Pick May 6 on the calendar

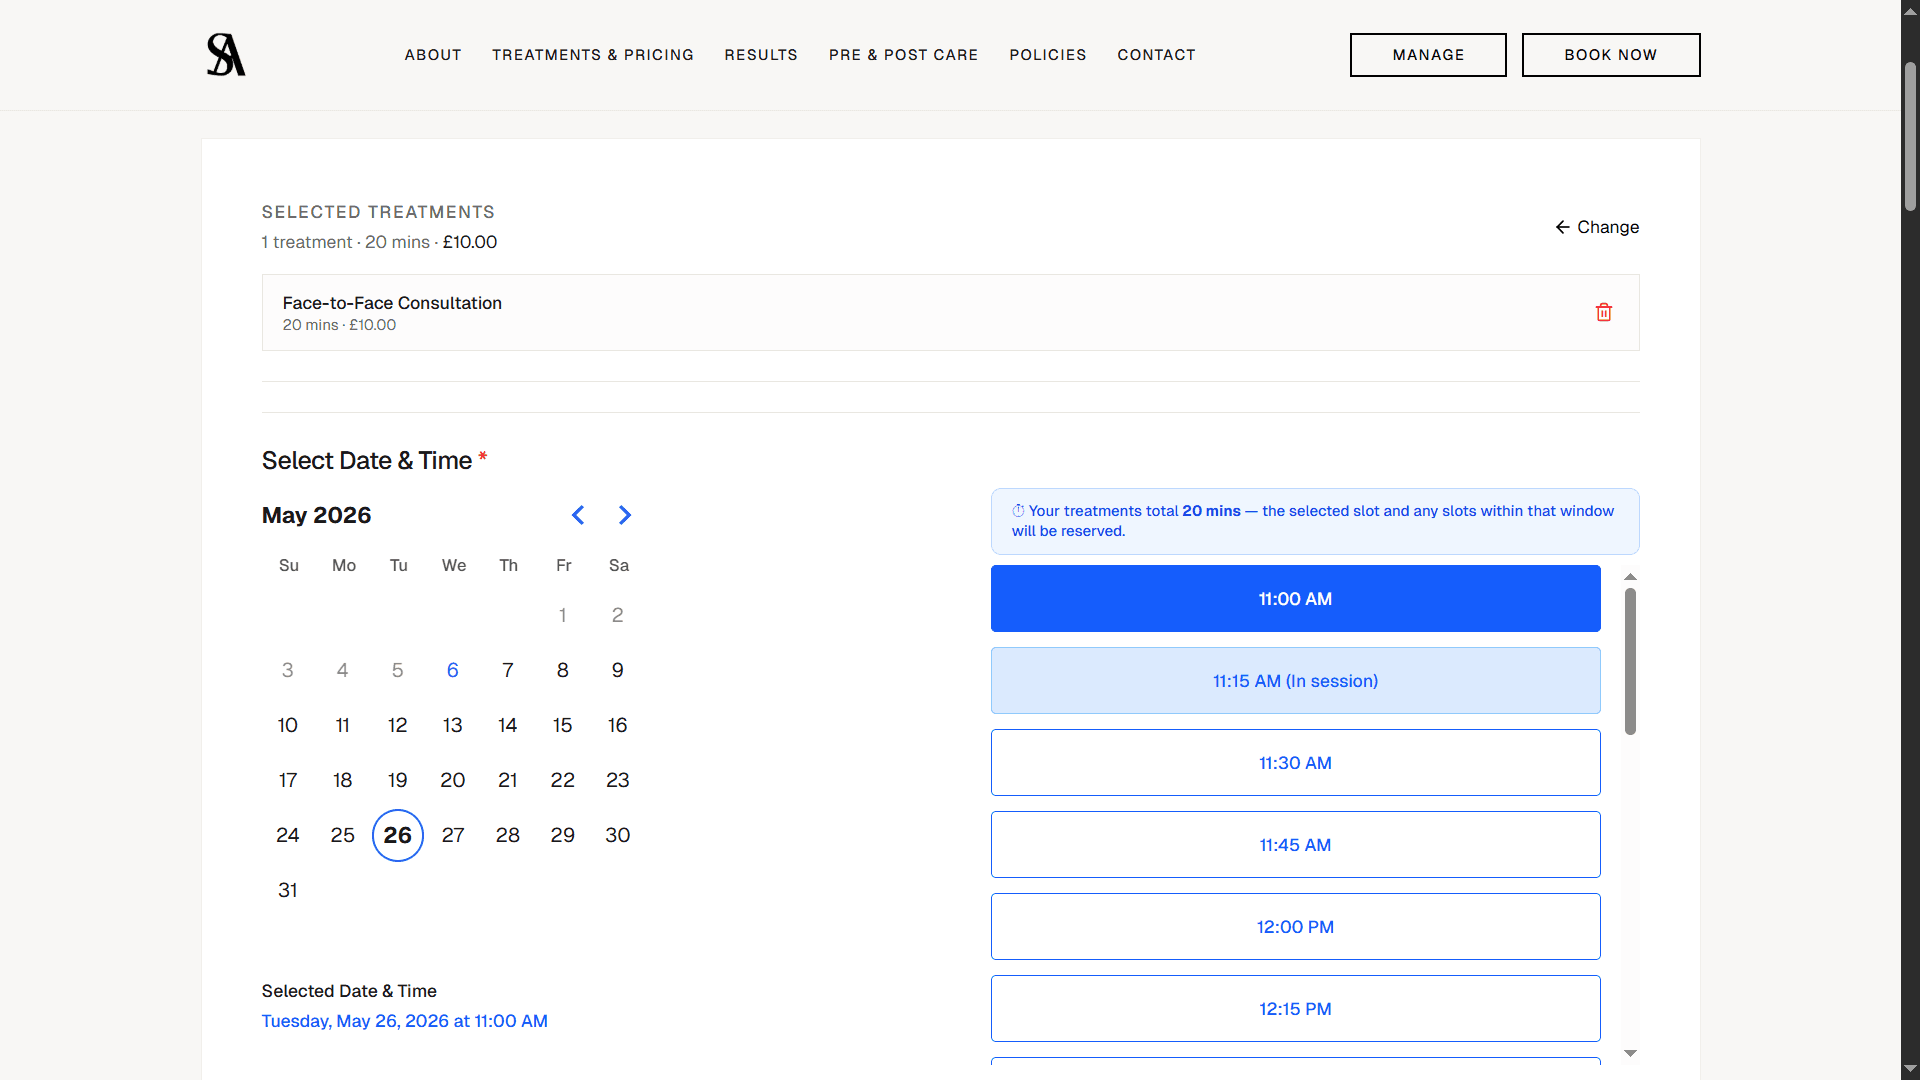[x=452, y=670]
